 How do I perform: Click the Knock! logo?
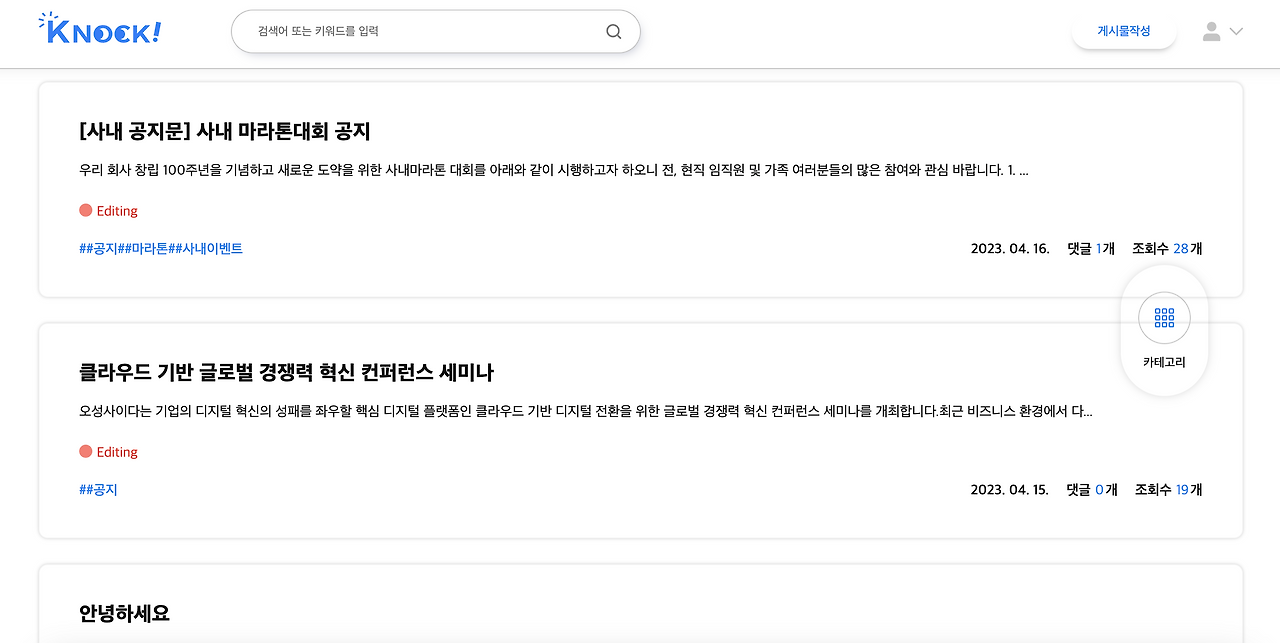pyautogui.click(x=99, y=29)
